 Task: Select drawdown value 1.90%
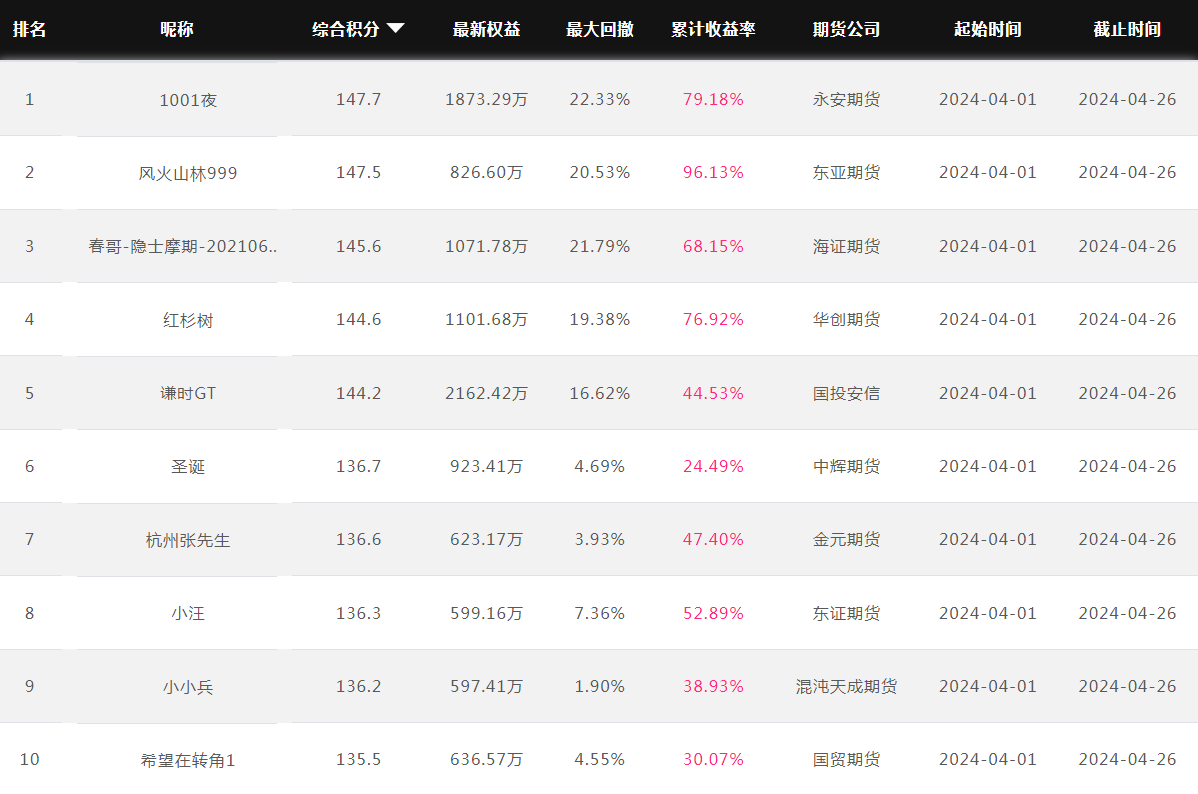pyautogui.click(x=600, y=686)
